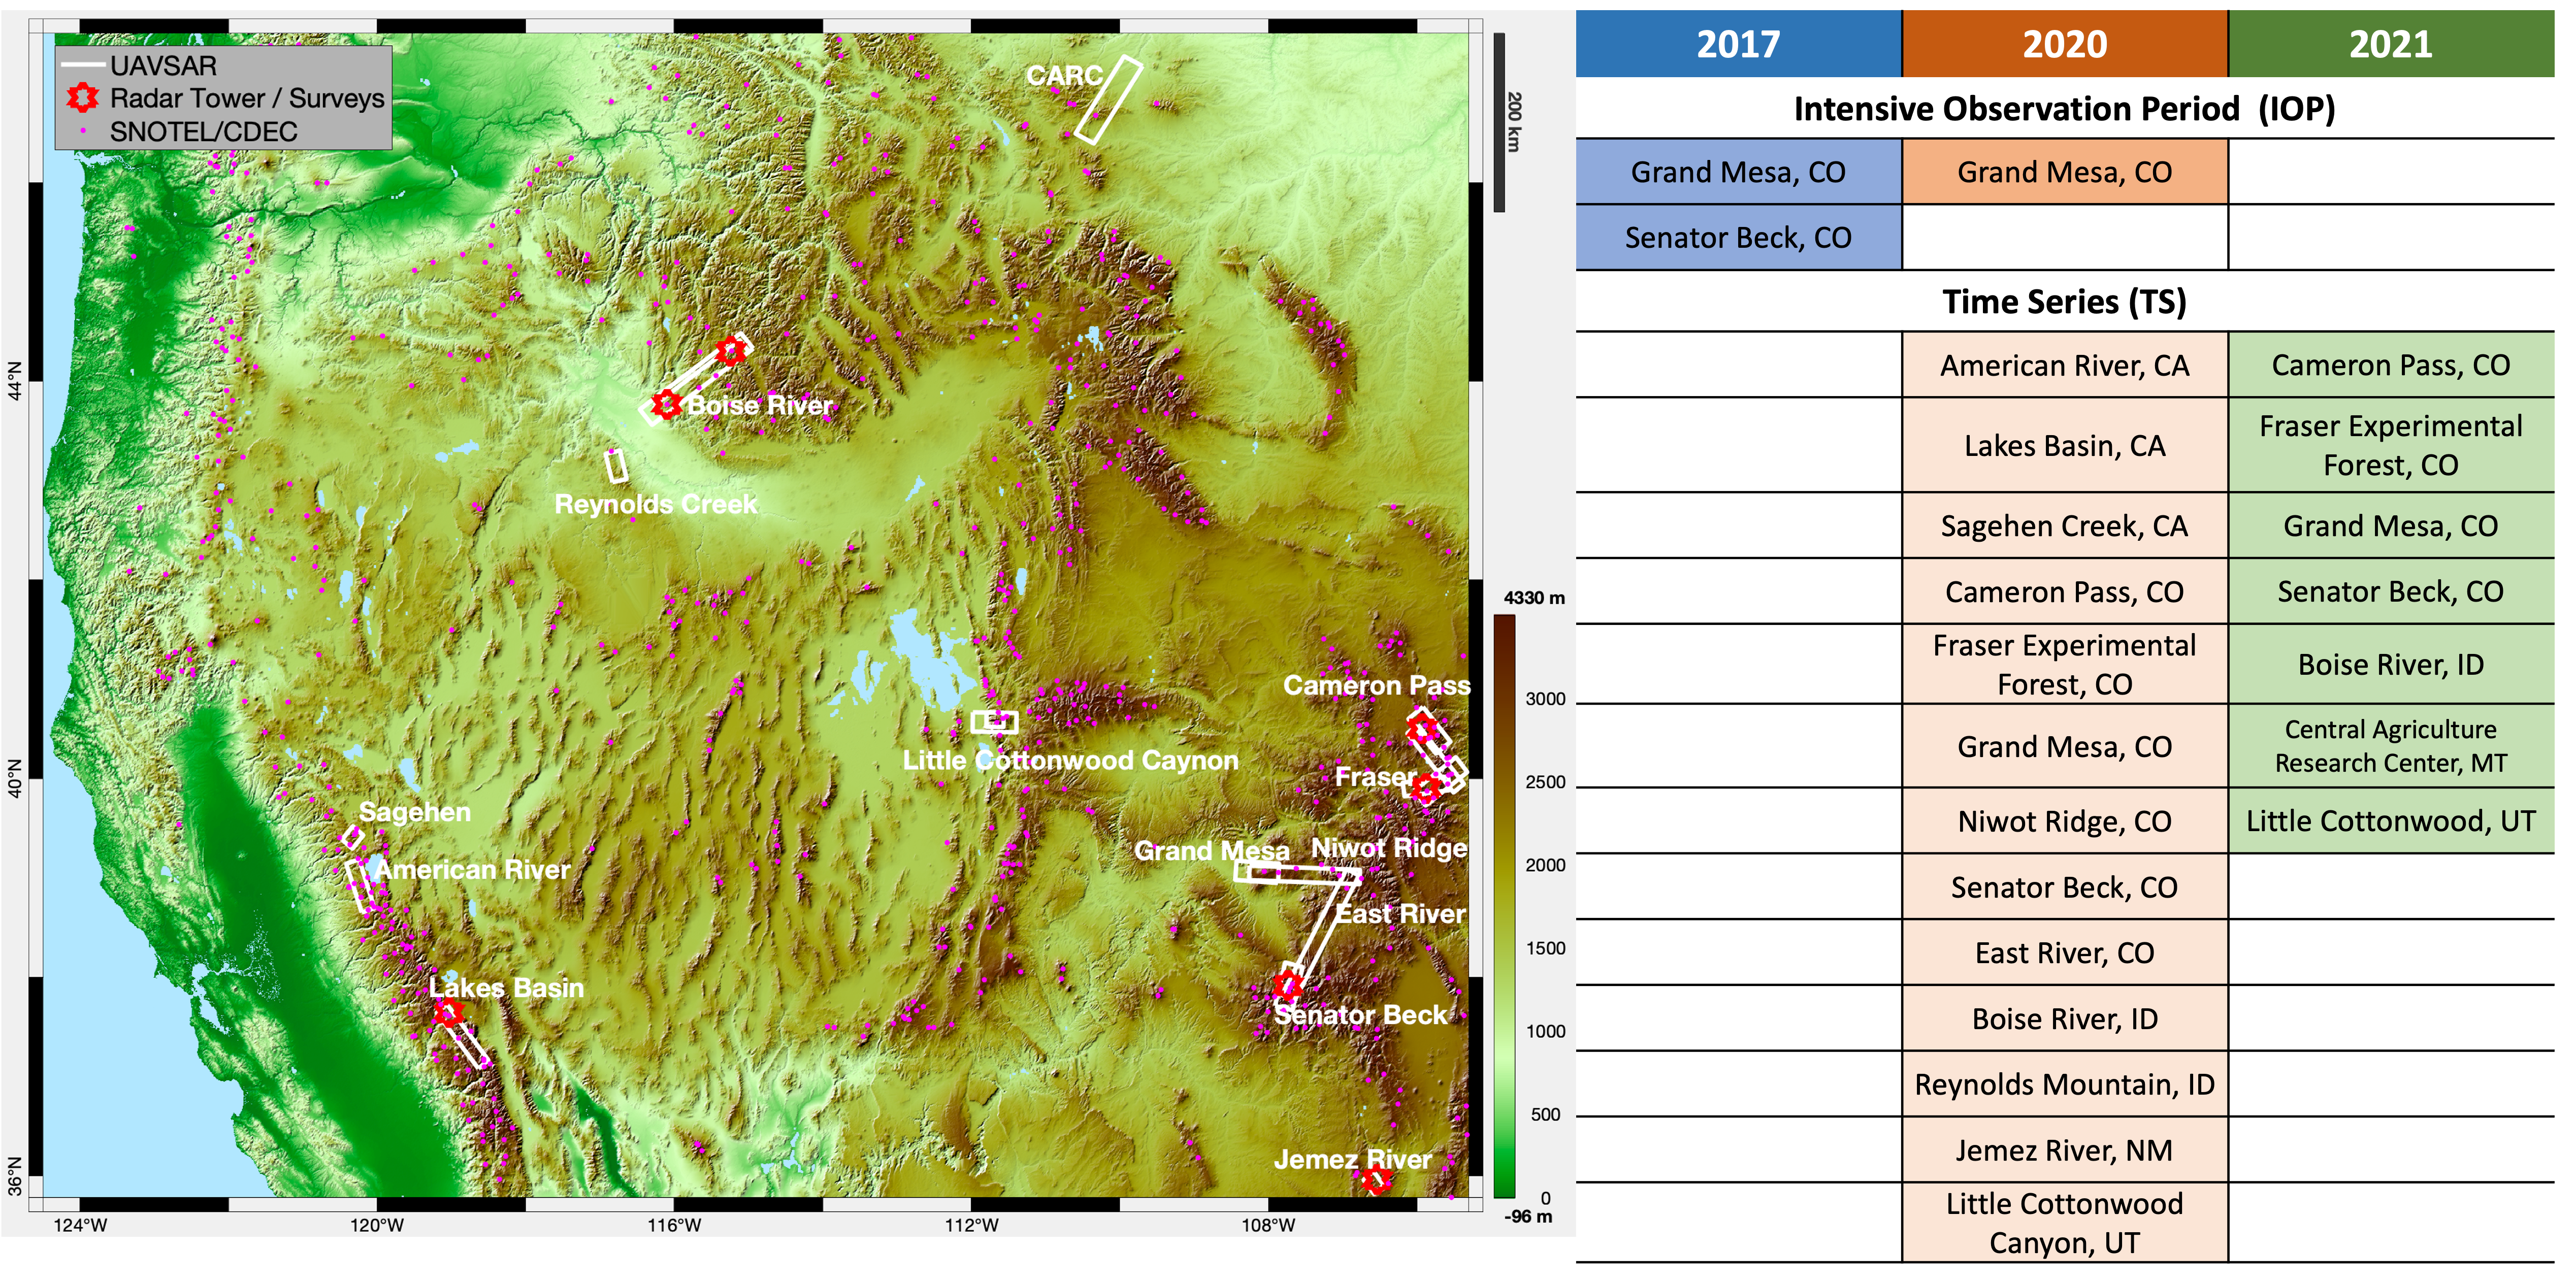
Task: Click the Grand Mesa map label
Action: click(x=1212, y=851)
